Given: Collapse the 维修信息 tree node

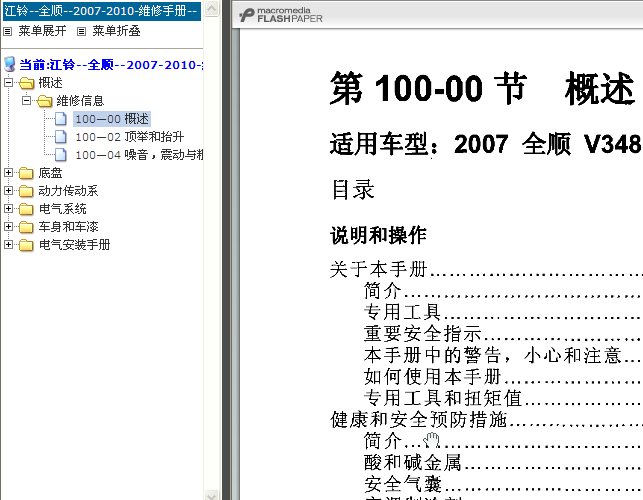Looking at the screenshot, I should (26, 100).
